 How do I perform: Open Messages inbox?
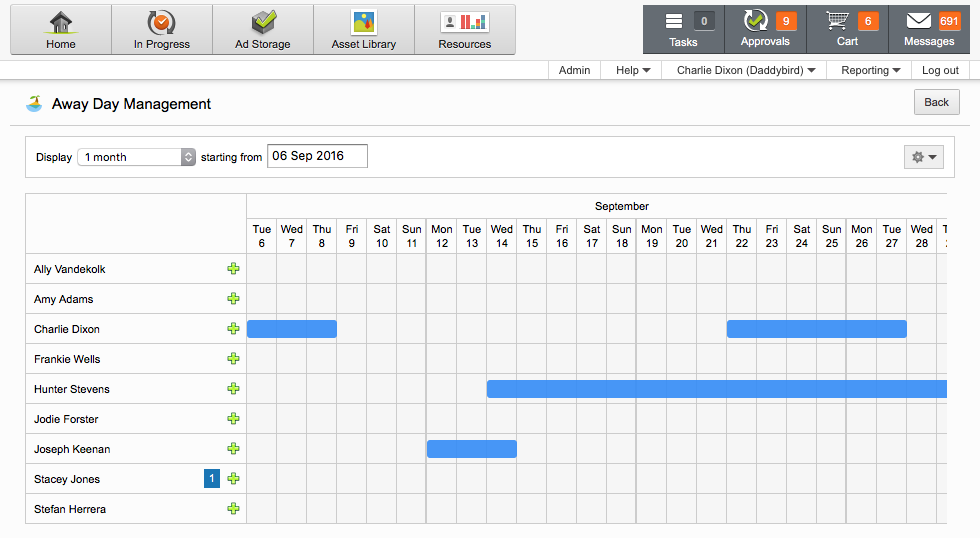tap(929, 29)
